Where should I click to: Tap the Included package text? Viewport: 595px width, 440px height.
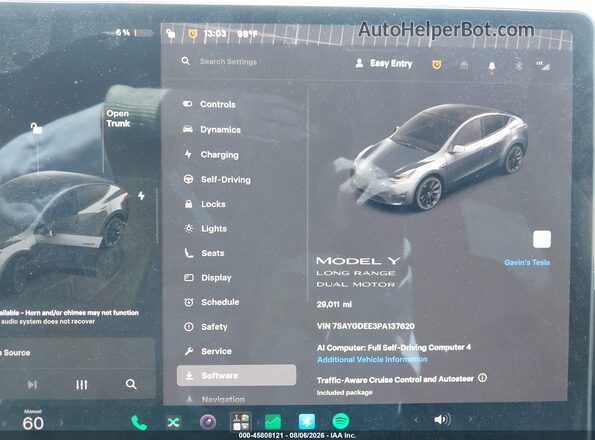tap(345, 393)
